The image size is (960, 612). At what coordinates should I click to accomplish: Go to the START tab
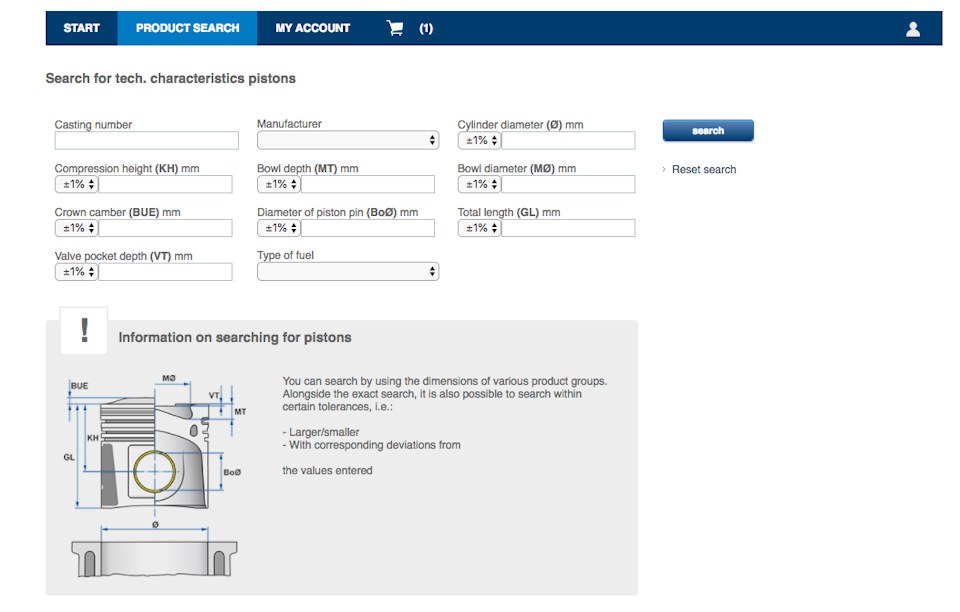point(81,28)
